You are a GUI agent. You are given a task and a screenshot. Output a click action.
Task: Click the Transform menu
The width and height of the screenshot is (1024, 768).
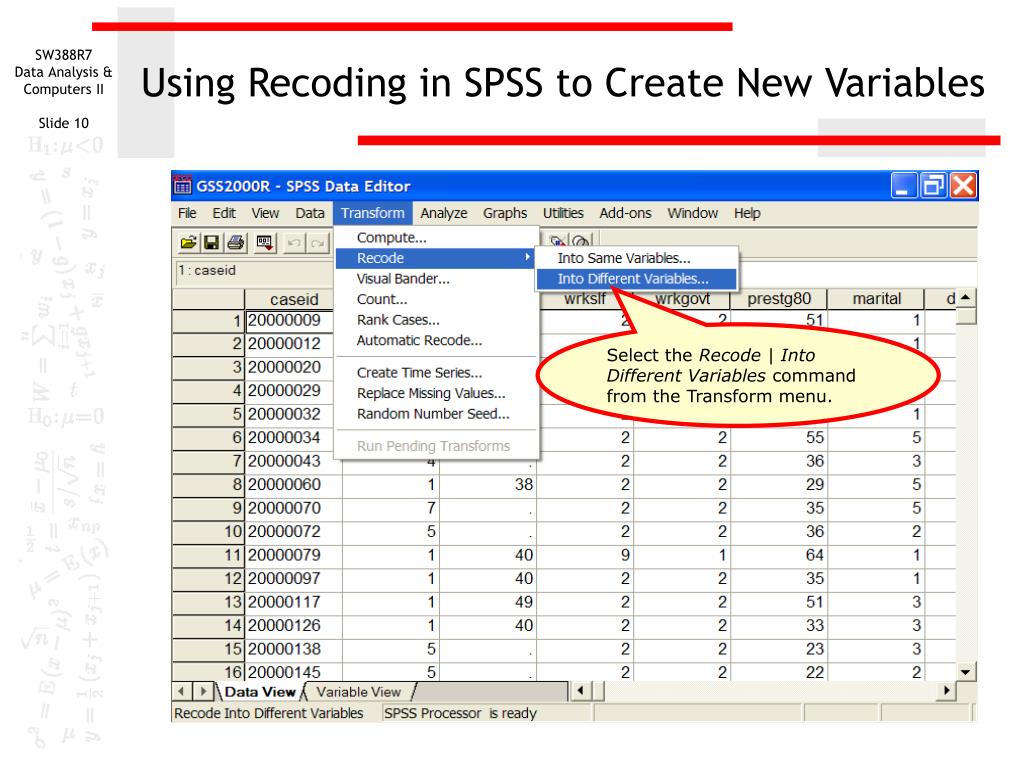tap(372, 213)
